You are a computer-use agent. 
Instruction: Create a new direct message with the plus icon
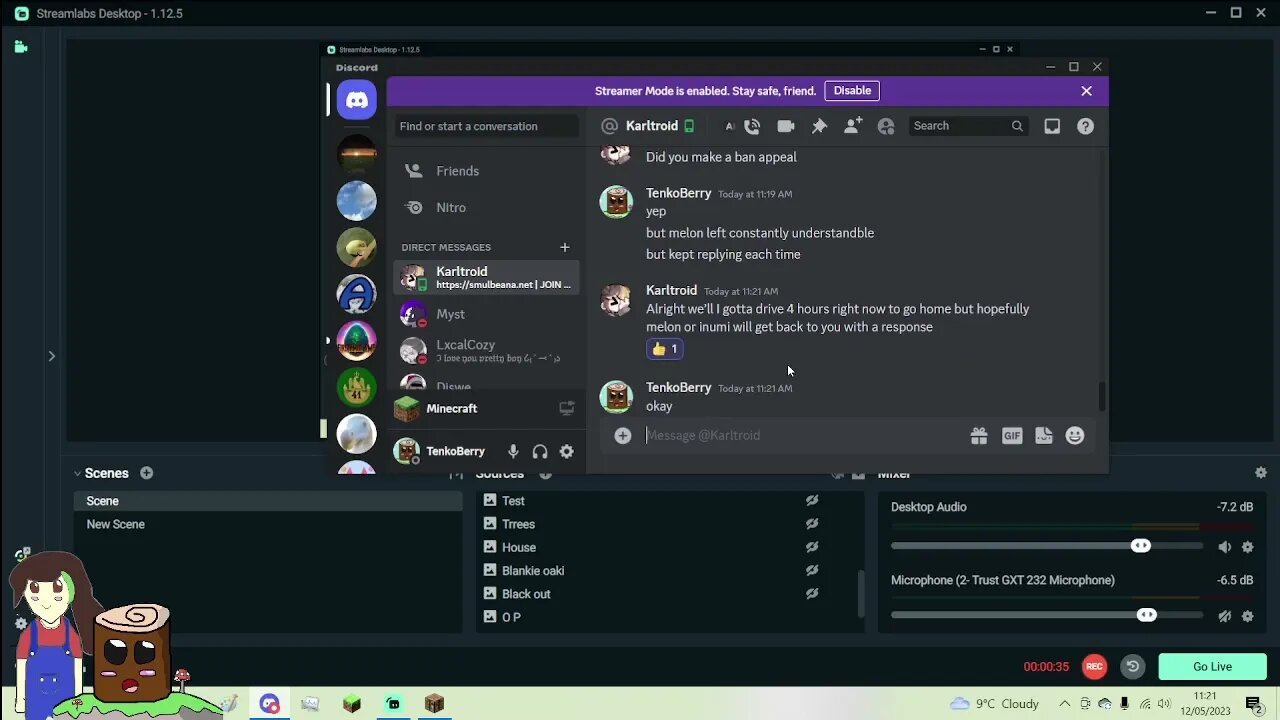pyautogui.click(x=564, y=247)
